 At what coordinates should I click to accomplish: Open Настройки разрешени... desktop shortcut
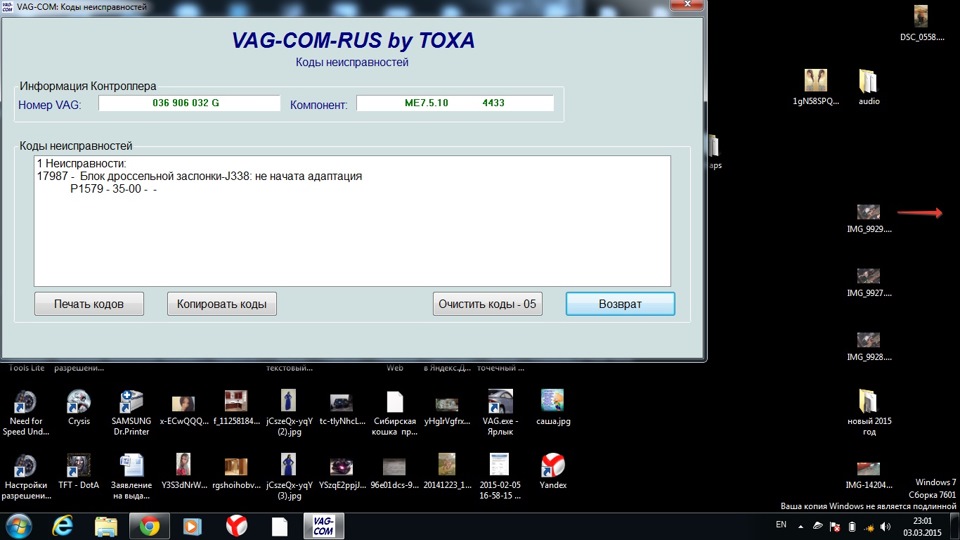coord(26,478)
